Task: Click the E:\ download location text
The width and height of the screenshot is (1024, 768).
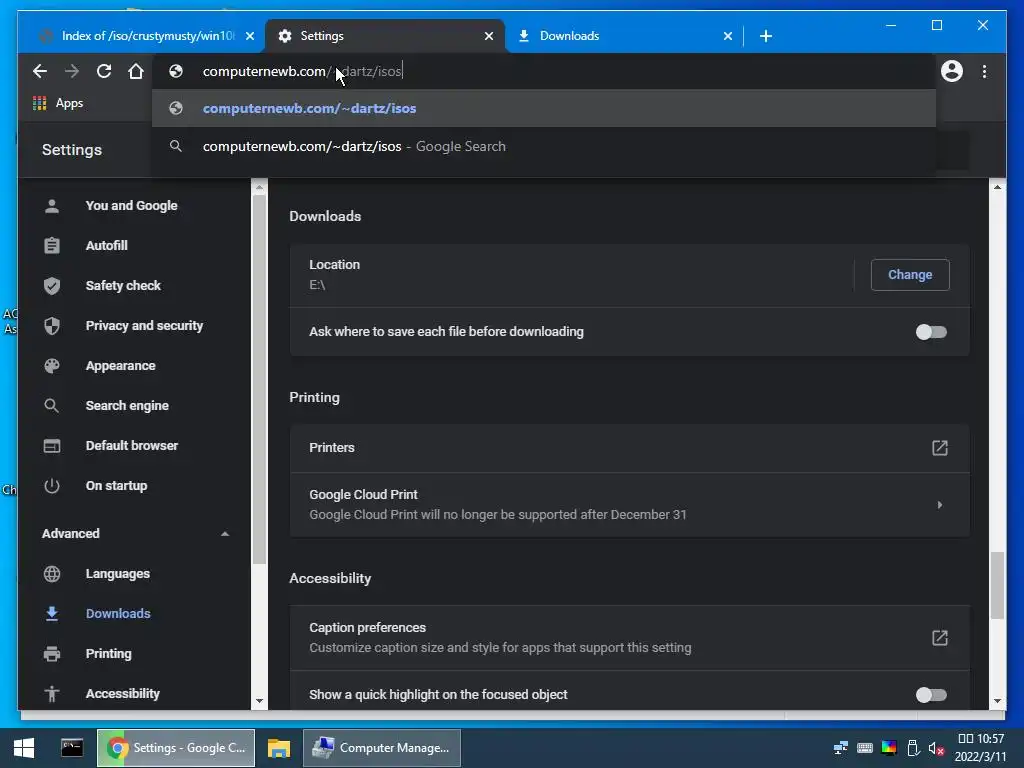Action: click(317, 285)
